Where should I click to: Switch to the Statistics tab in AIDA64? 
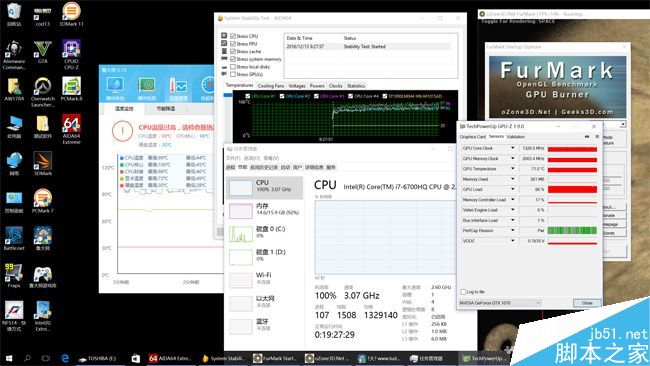click(356, 86)
